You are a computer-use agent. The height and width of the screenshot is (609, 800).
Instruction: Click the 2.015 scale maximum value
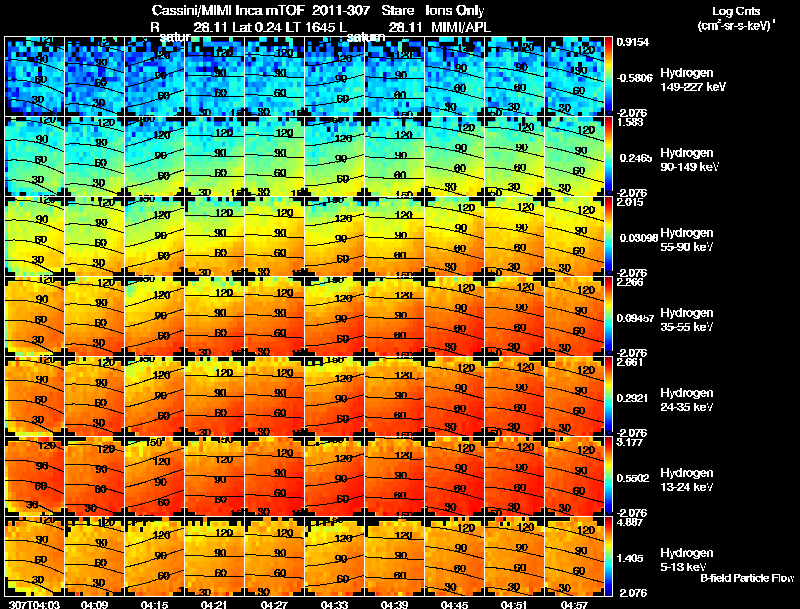[x=630, y=202]
